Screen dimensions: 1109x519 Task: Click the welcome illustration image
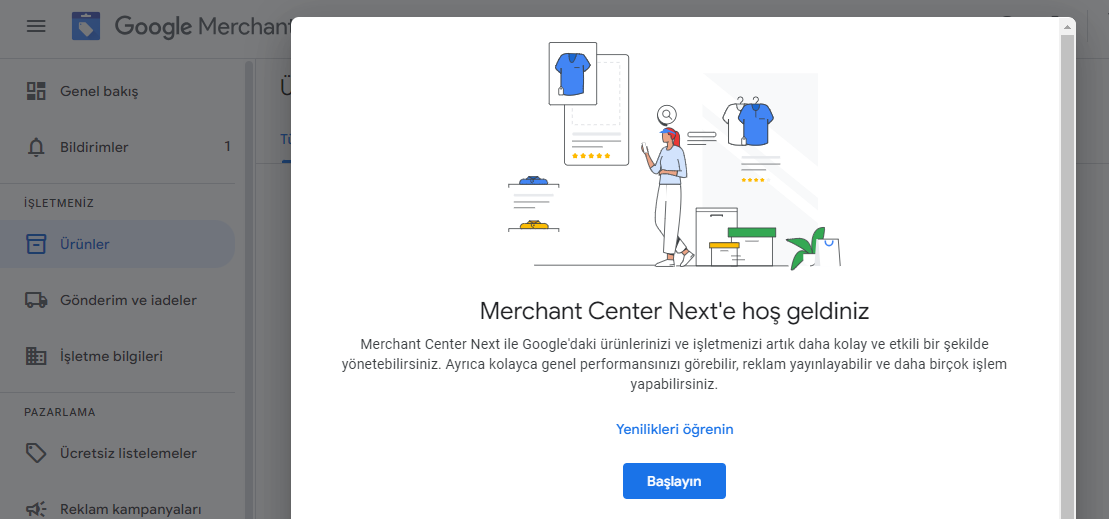coord(674,154)
